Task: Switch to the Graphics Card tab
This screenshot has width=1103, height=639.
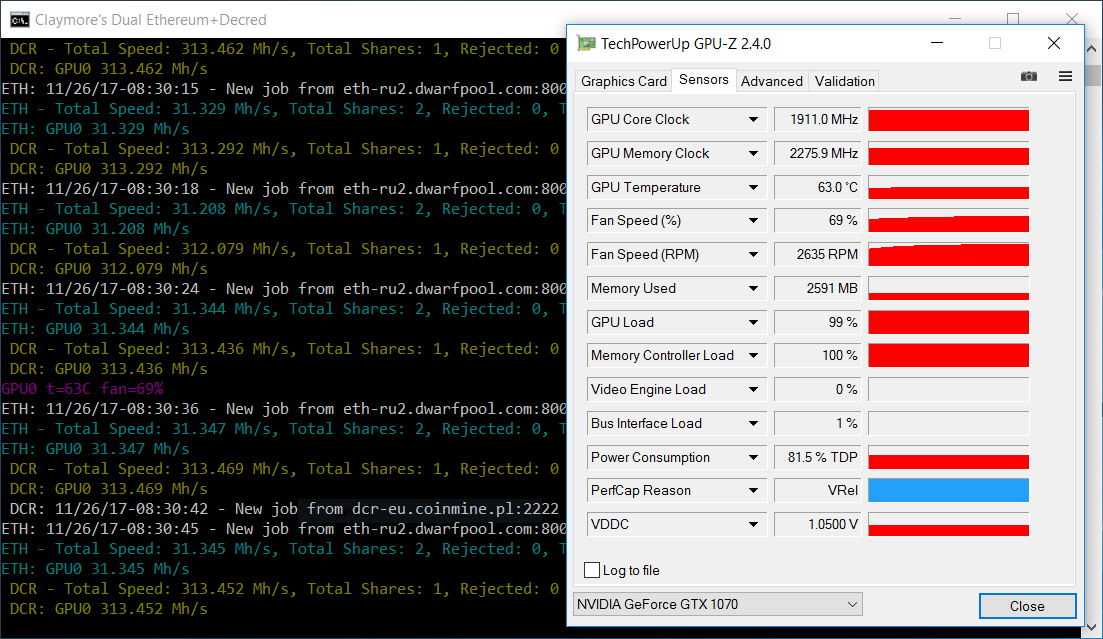Action: tap(623, 81)
